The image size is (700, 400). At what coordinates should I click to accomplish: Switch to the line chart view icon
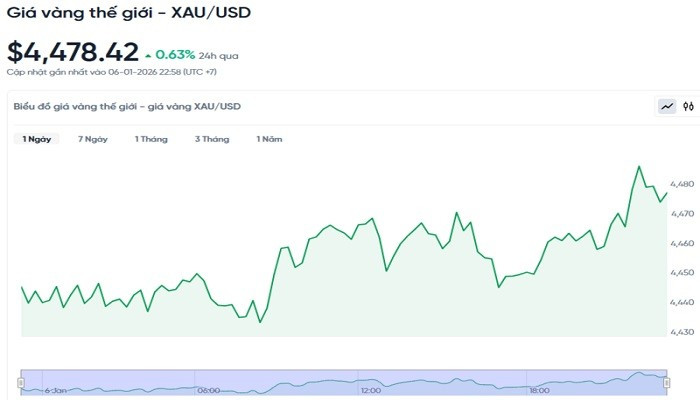(667, 106)
